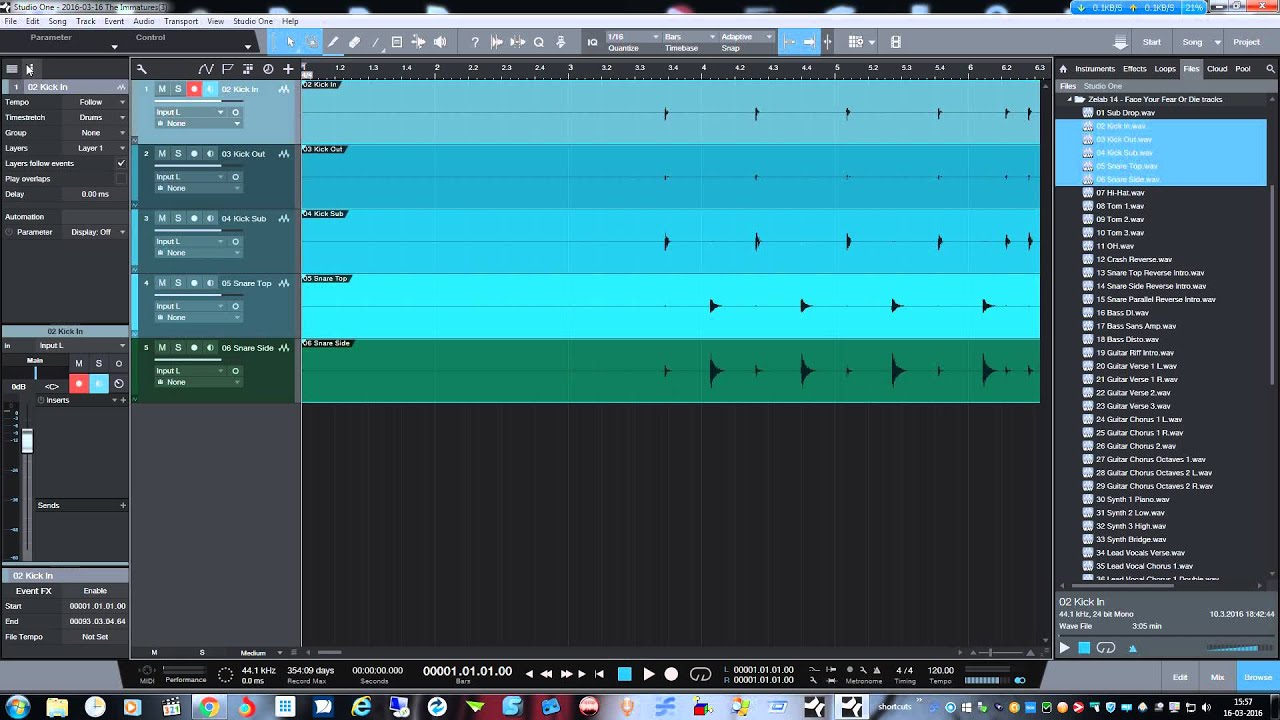Click the IQ input quantize icon

pos(592,42)
